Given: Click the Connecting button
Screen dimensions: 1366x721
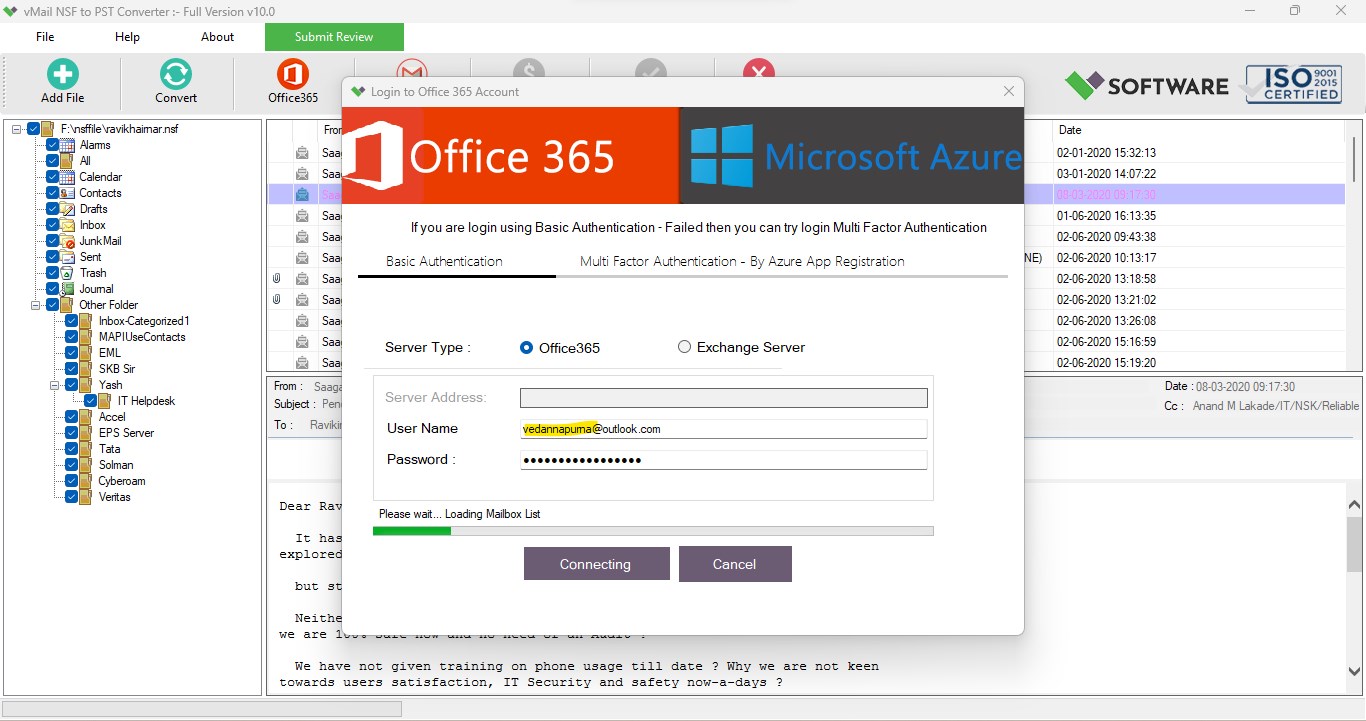Looking at the screenshot, I should click(x=596, y=564).
